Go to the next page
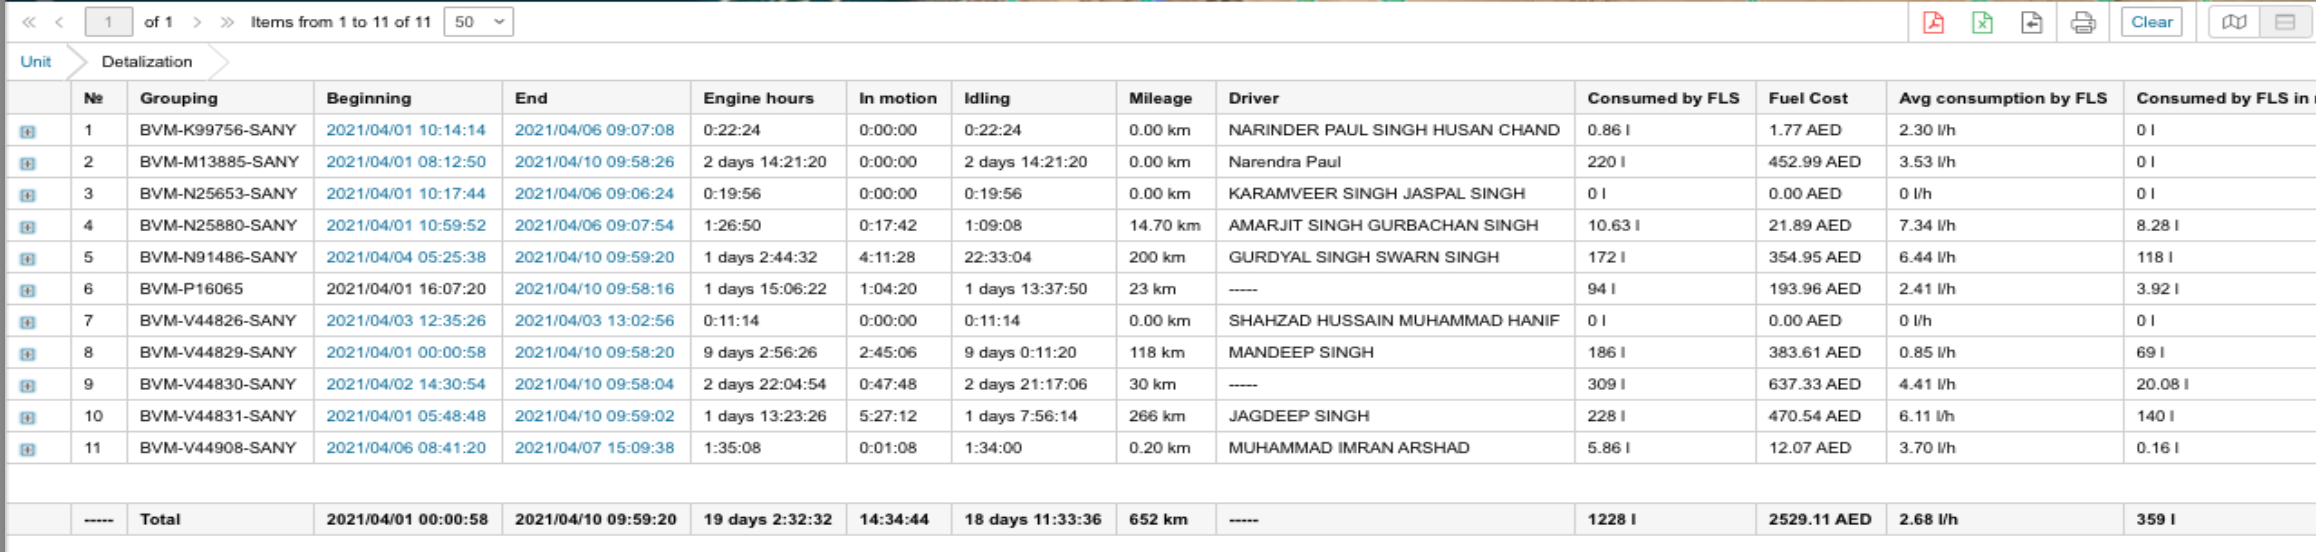This screenshot has height=552, width=2316. 197,22
